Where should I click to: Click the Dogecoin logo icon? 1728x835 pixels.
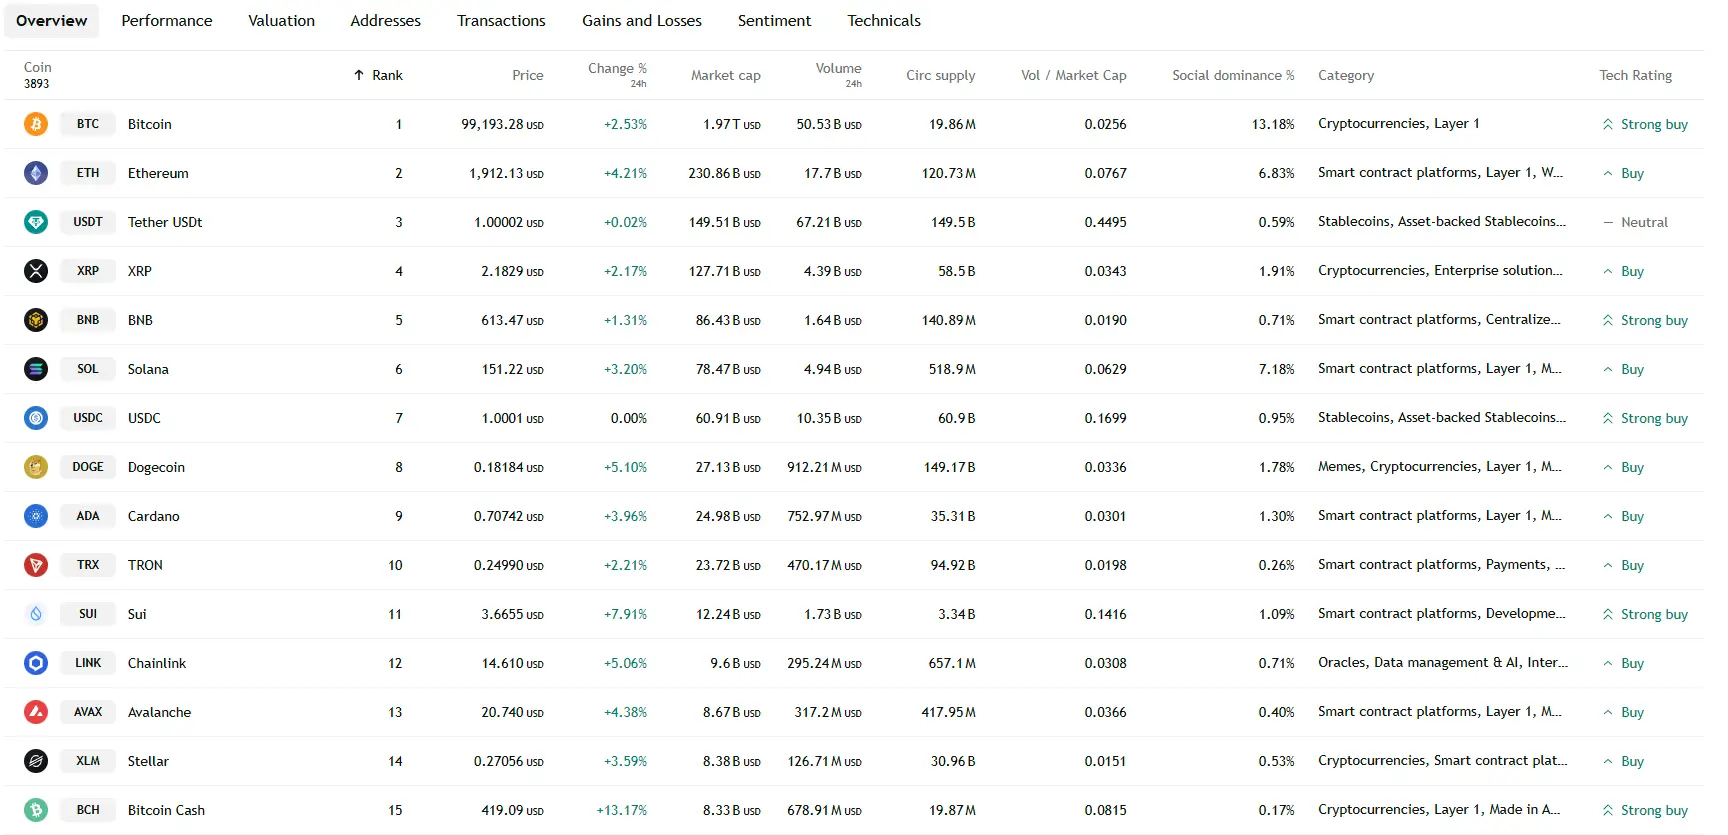(x=36, y=467)
